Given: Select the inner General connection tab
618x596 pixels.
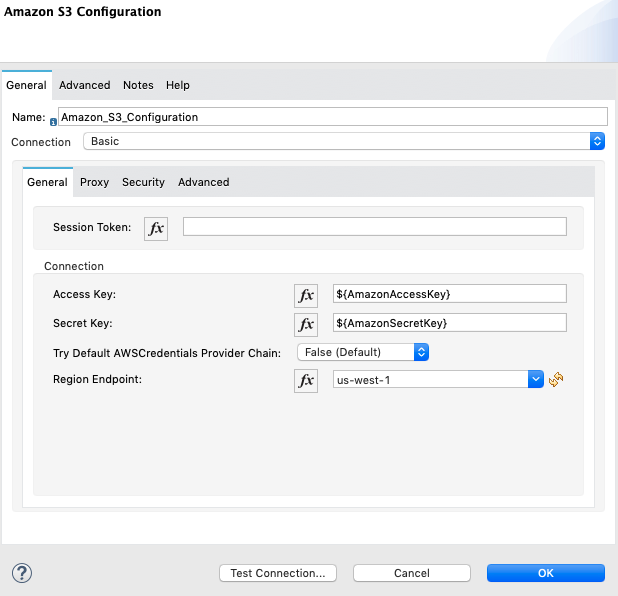Looking at the screenshot, I should (x=47, y=182).
